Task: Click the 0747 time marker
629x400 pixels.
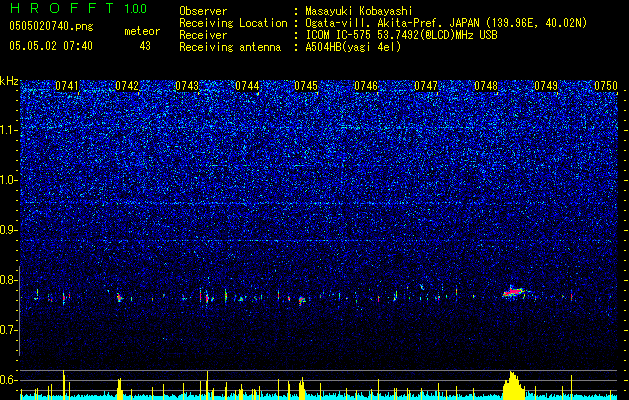Action: (426, 86)
